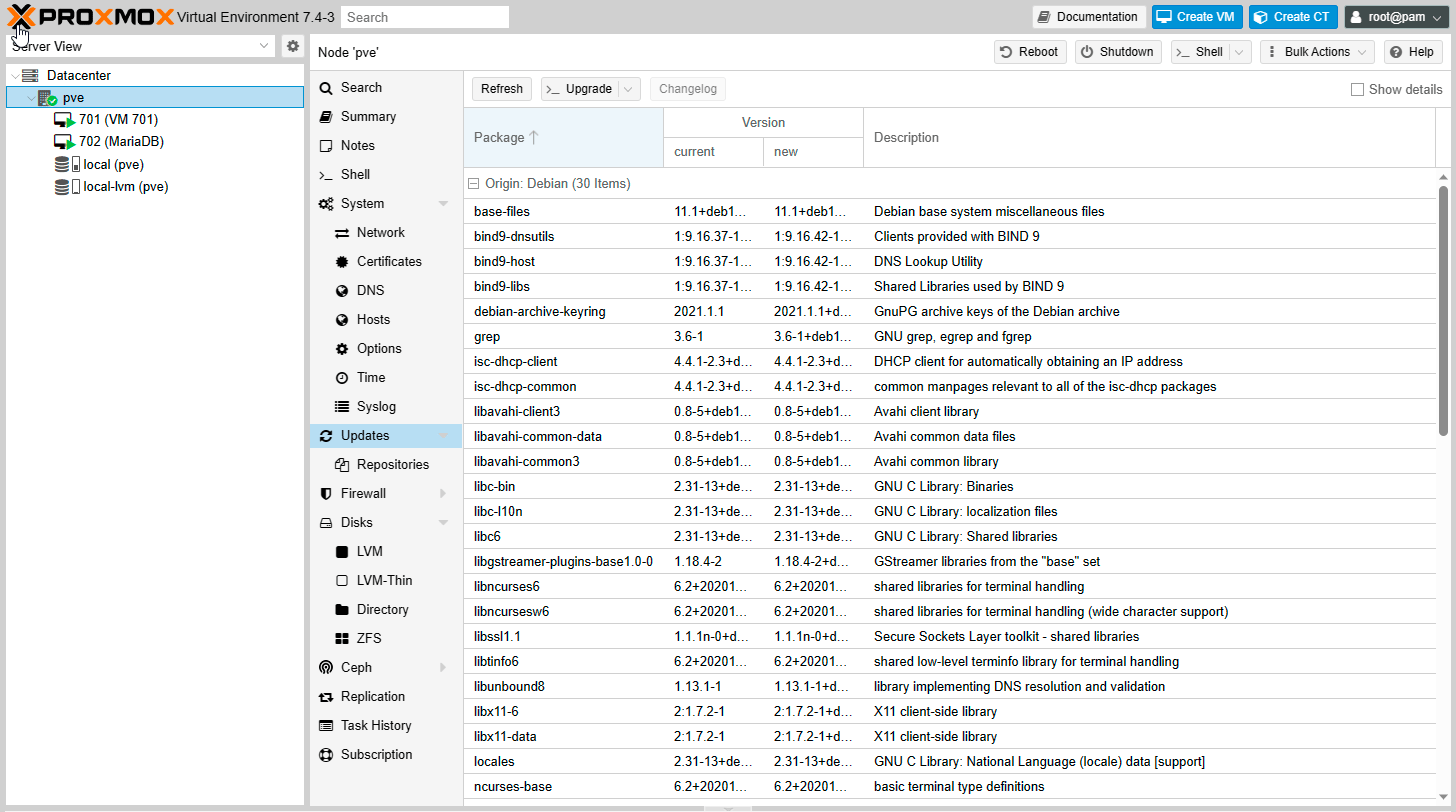Collapse the Origin: Debian group
The image size is (1456, 812).
click(x=473, y=184)
